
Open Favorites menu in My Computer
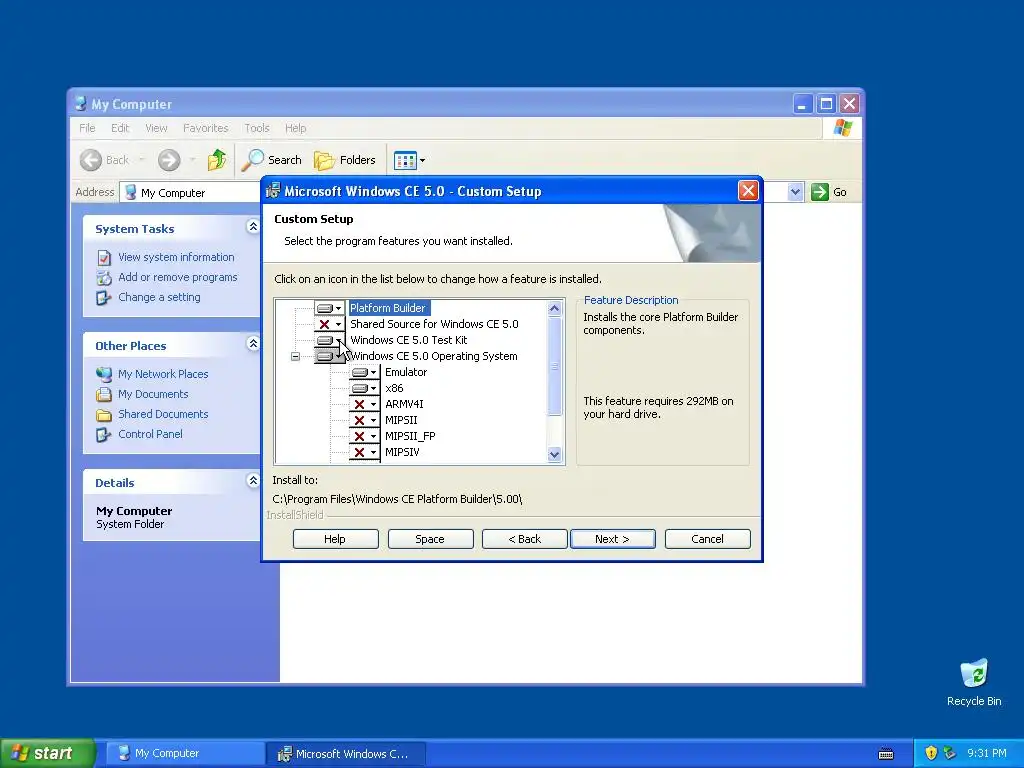(206, 128)
